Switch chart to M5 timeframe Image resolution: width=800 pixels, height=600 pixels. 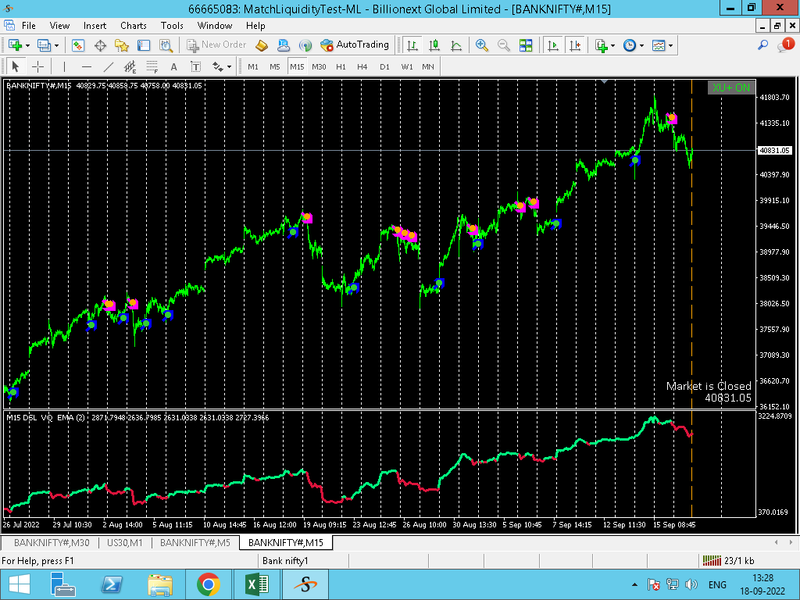274,66
